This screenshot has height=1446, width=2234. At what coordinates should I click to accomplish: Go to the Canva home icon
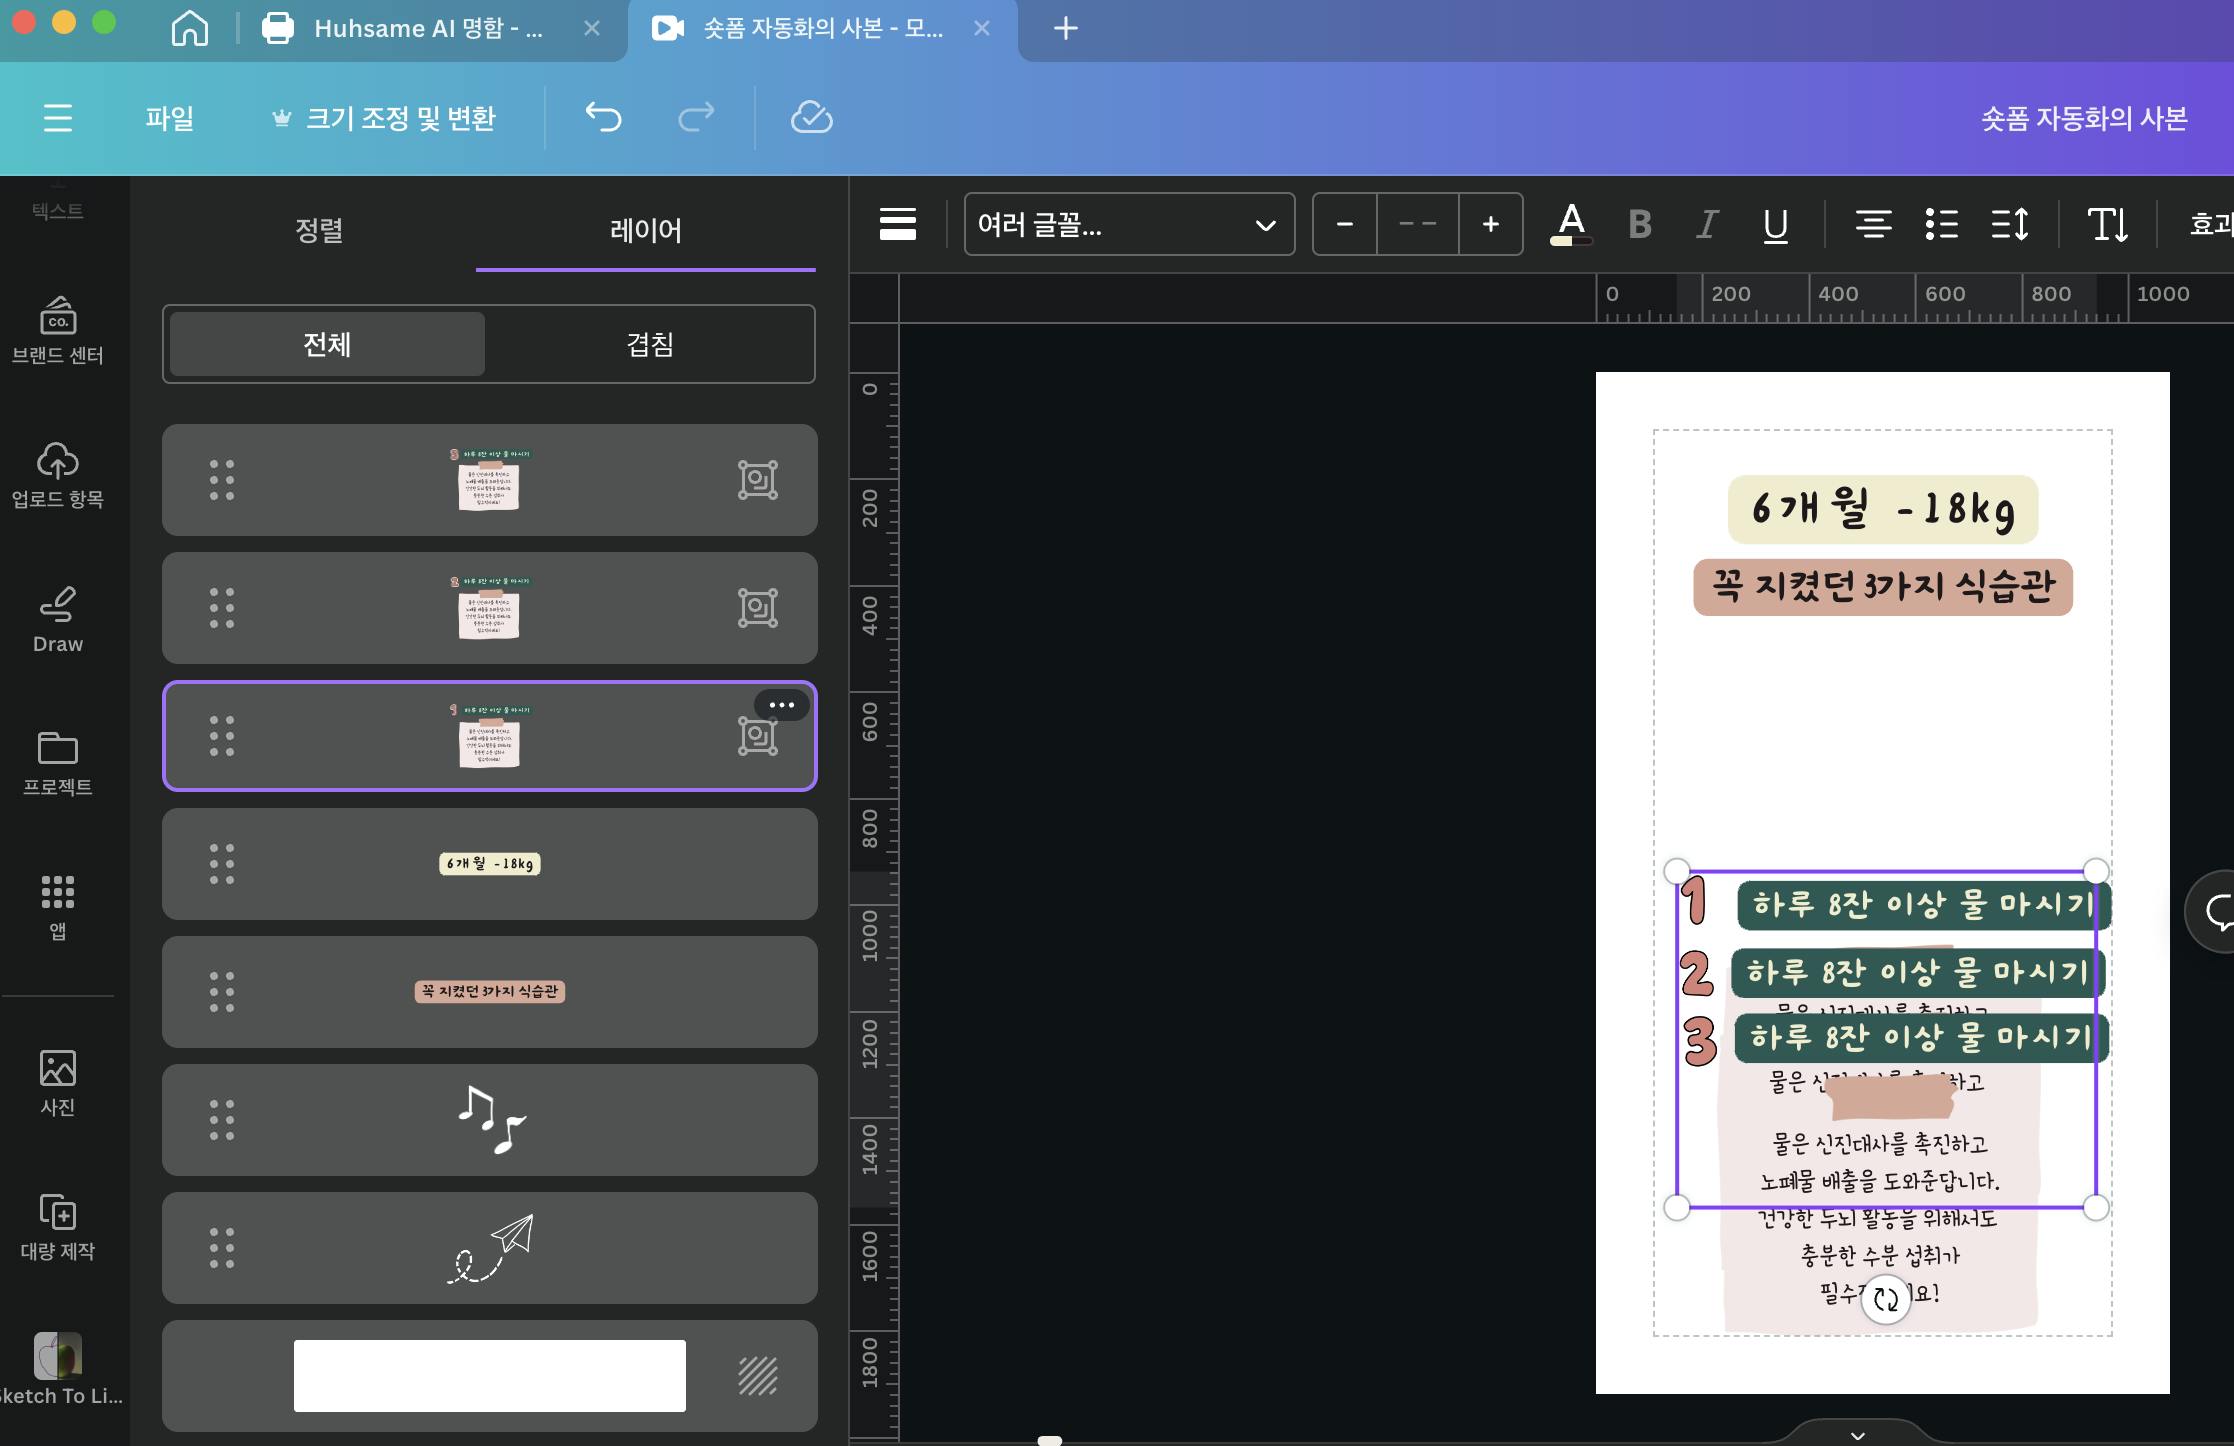190,28
